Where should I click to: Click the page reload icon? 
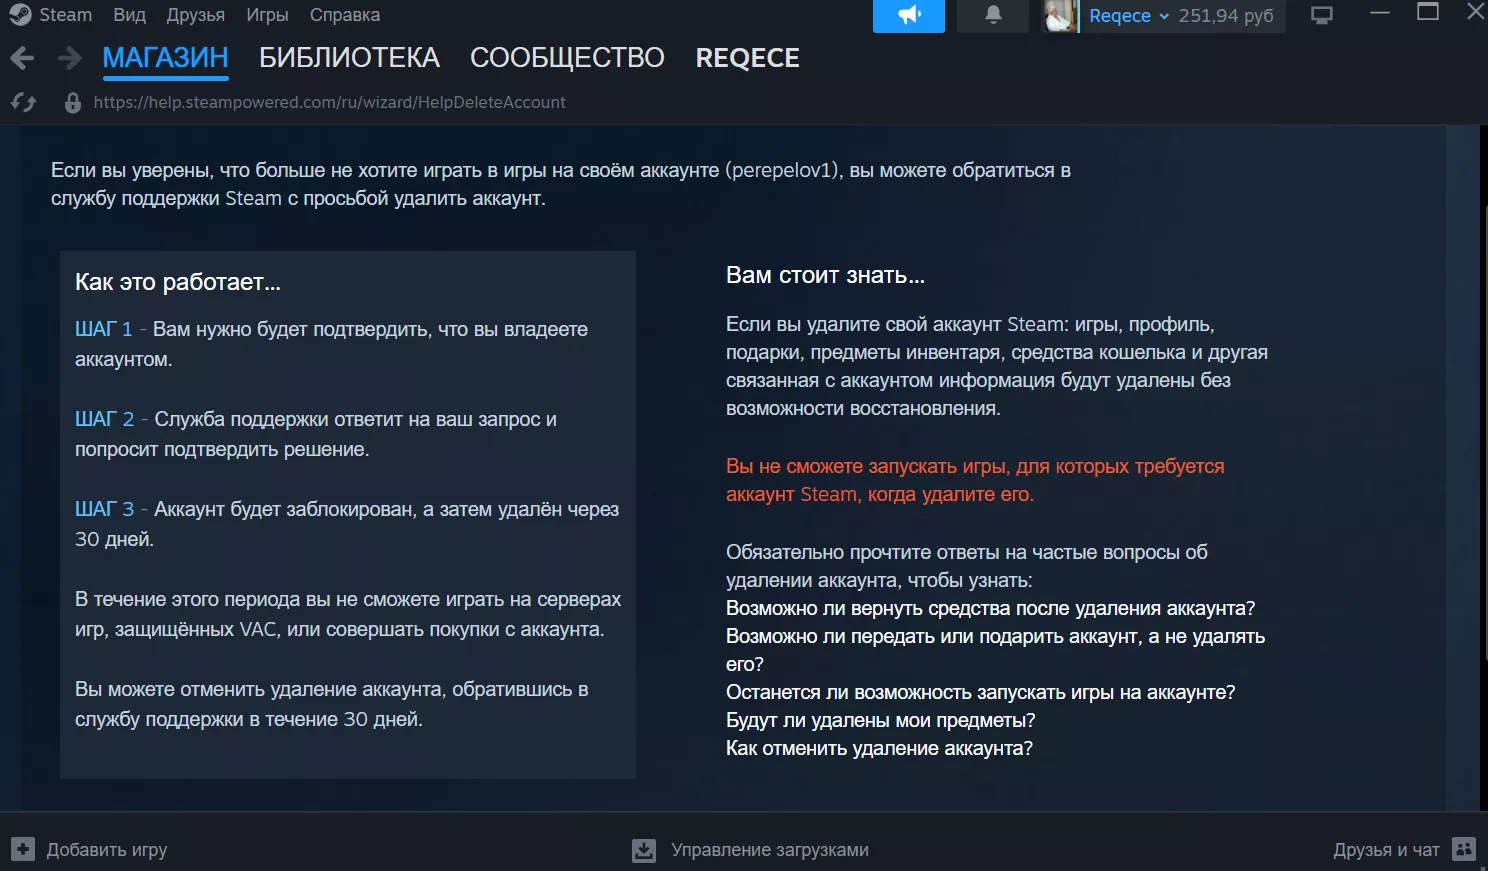tap(24, 102)
